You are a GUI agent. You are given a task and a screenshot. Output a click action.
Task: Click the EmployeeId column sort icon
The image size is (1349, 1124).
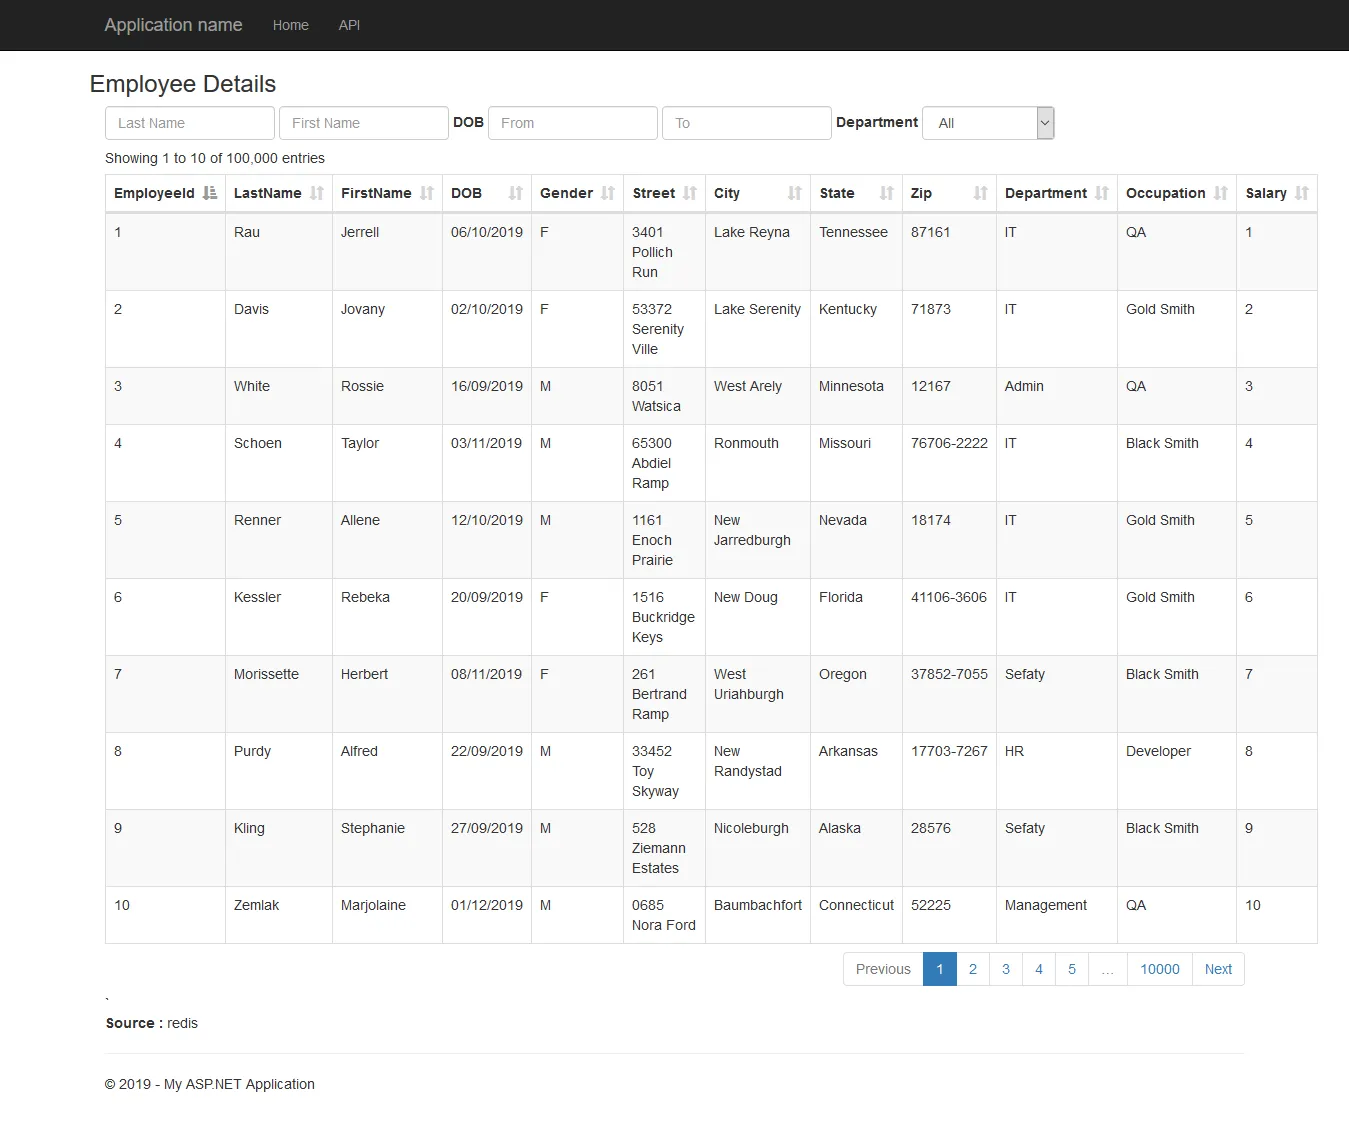click(x=210, y=193)
